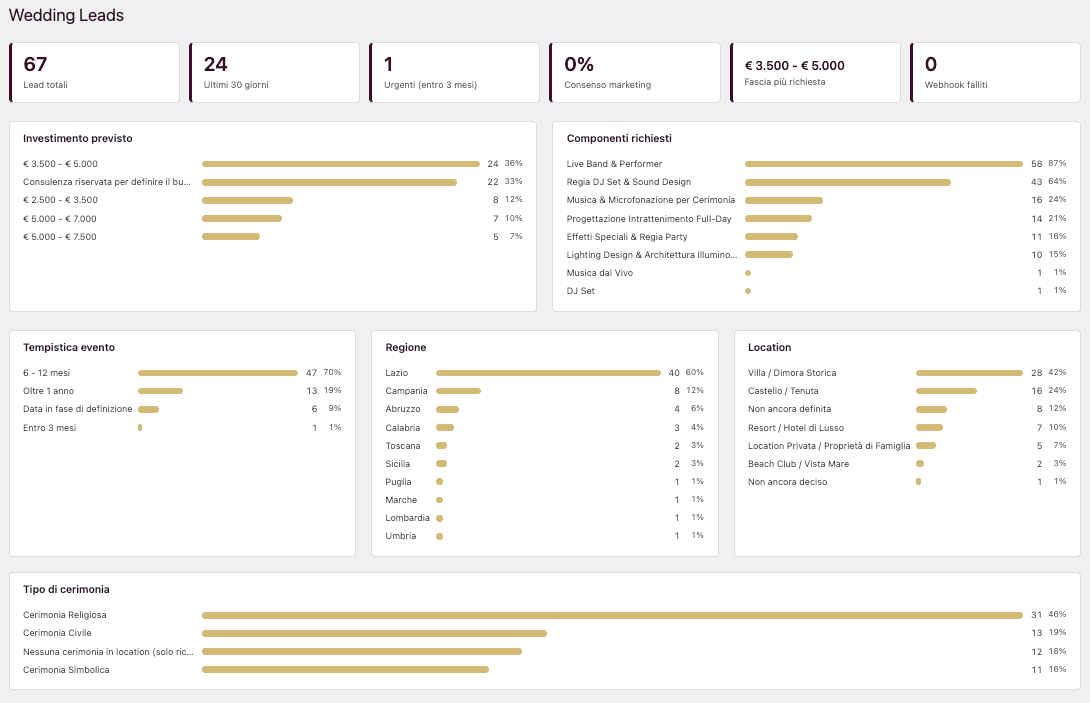
Task: Click the 'Cerimonia Civile' row label
Action: click(57, 633)
